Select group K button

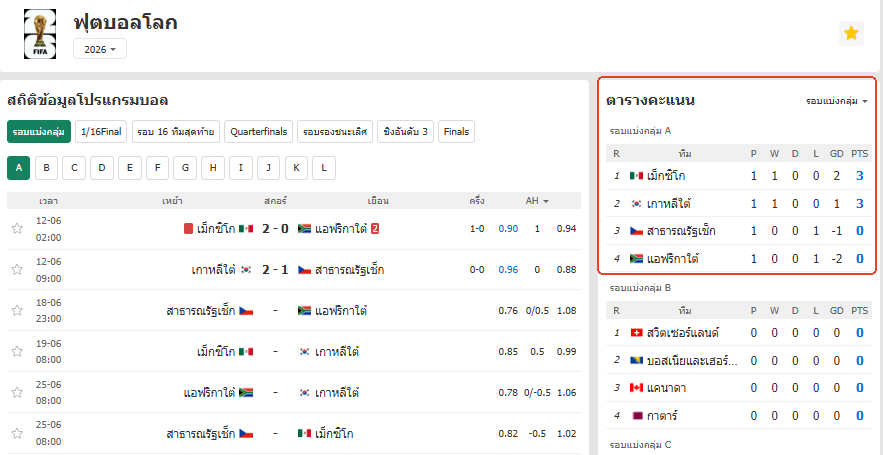[x=296, y=168]
